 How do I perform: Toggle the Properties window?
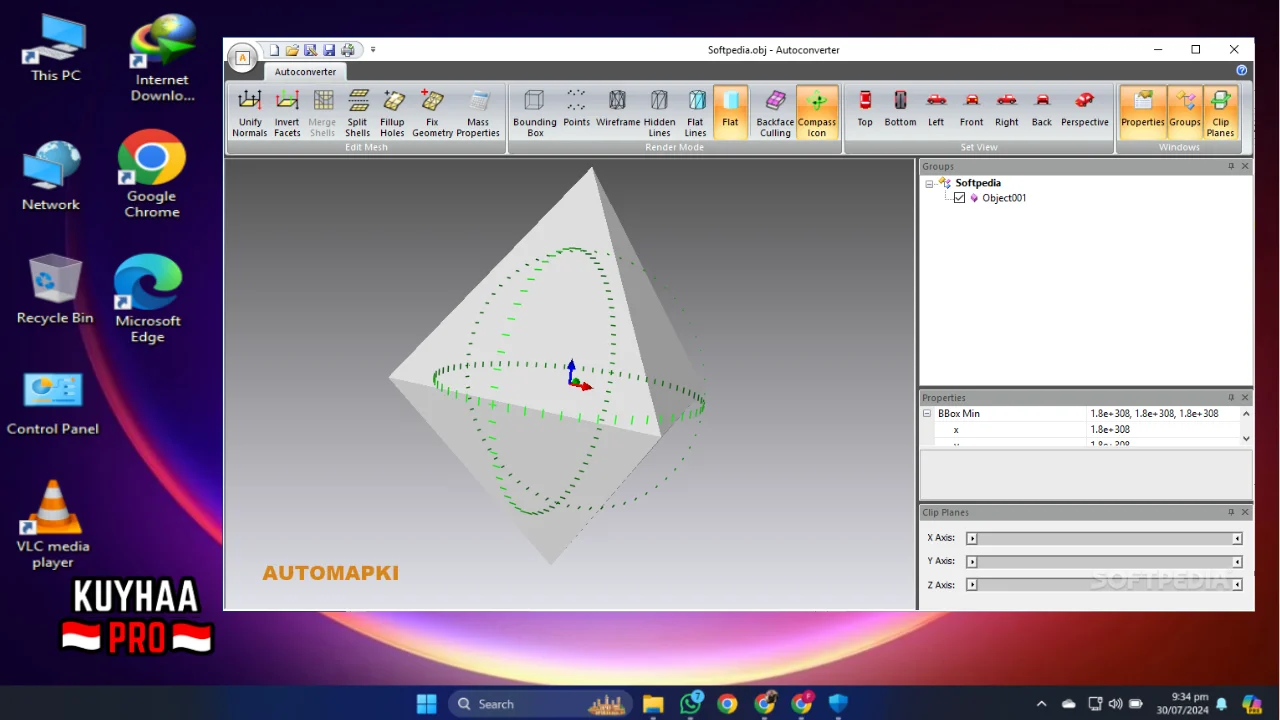click(1143, 112)
